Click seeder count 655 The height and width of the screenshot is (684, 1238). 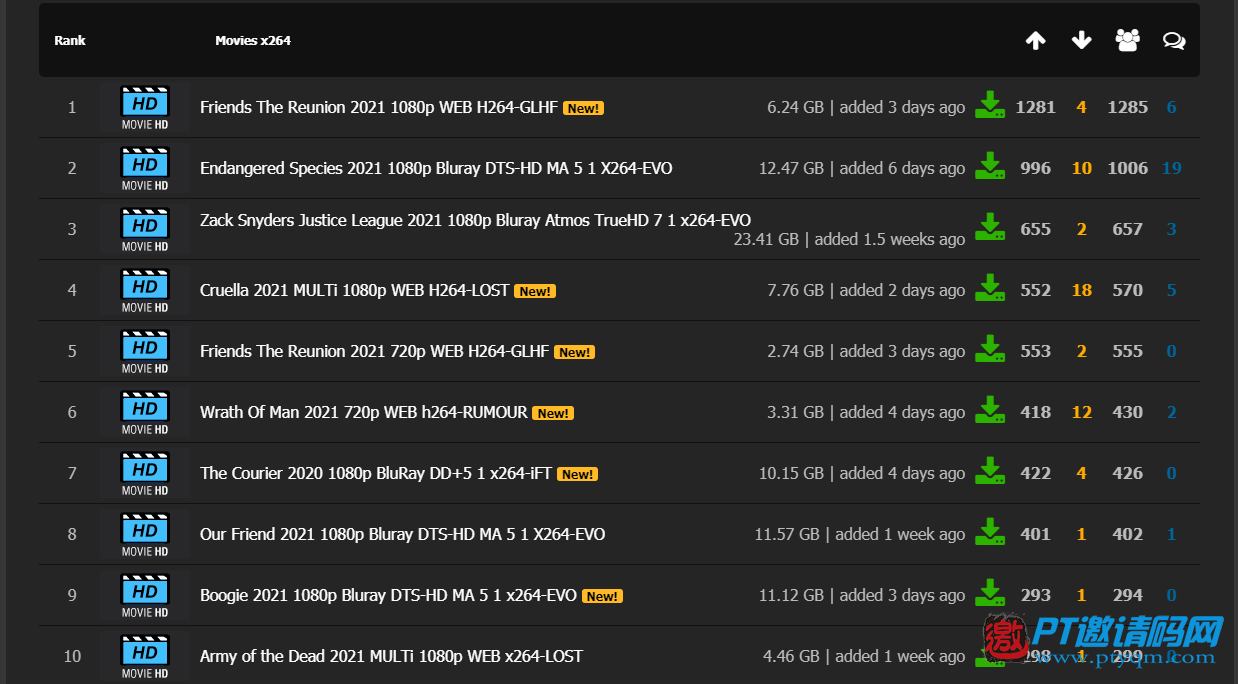(x=1035, y=229)
